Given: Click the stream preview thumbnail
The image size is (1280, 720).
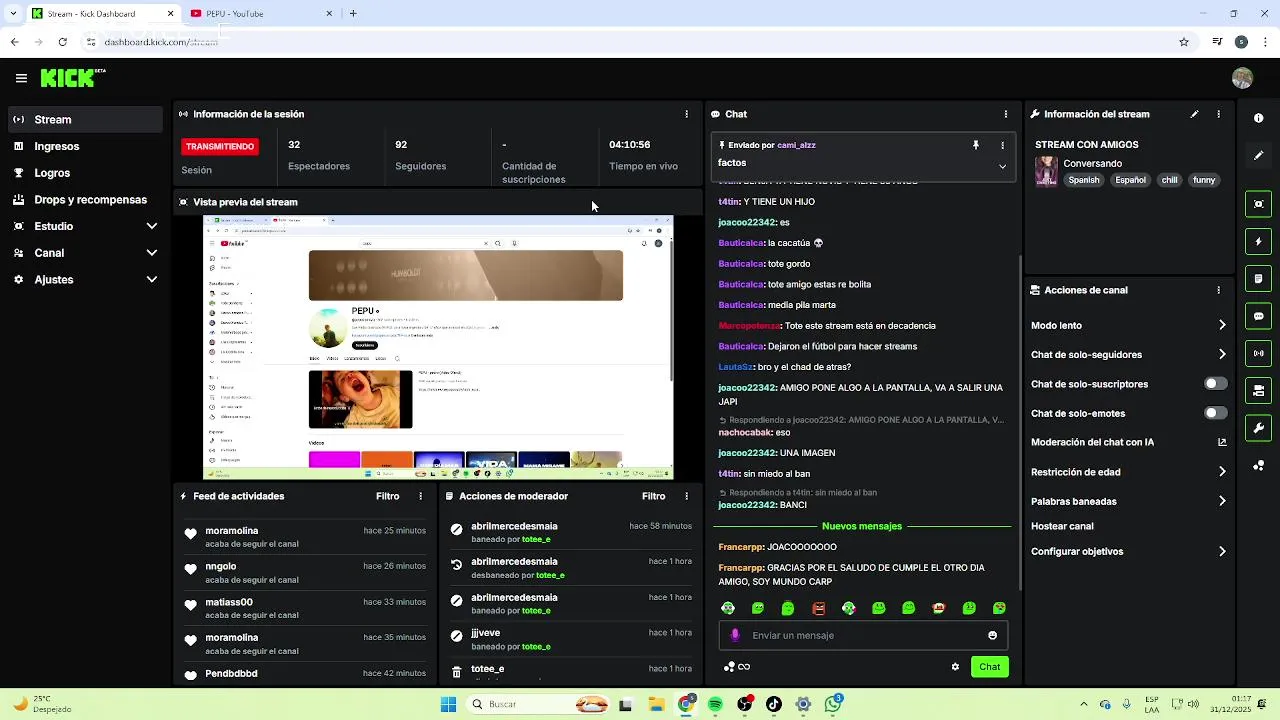Looking at the screenshot, I should [x=438, y=347].
